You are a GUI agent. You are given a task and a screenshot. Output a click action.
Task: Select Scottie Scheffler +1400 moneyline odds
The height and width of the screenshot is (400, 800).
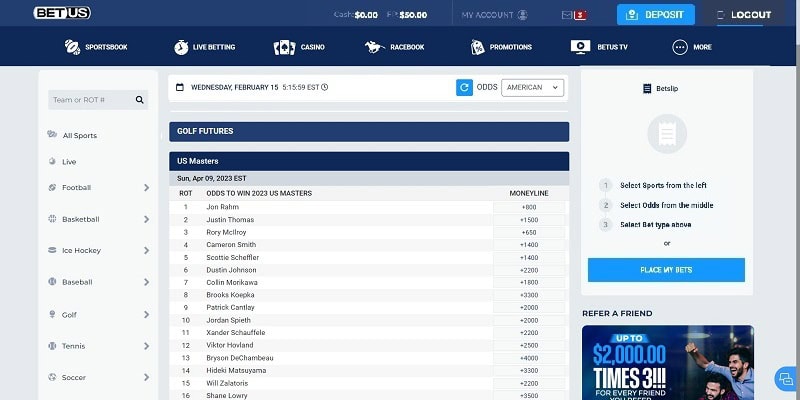(529, 258)
